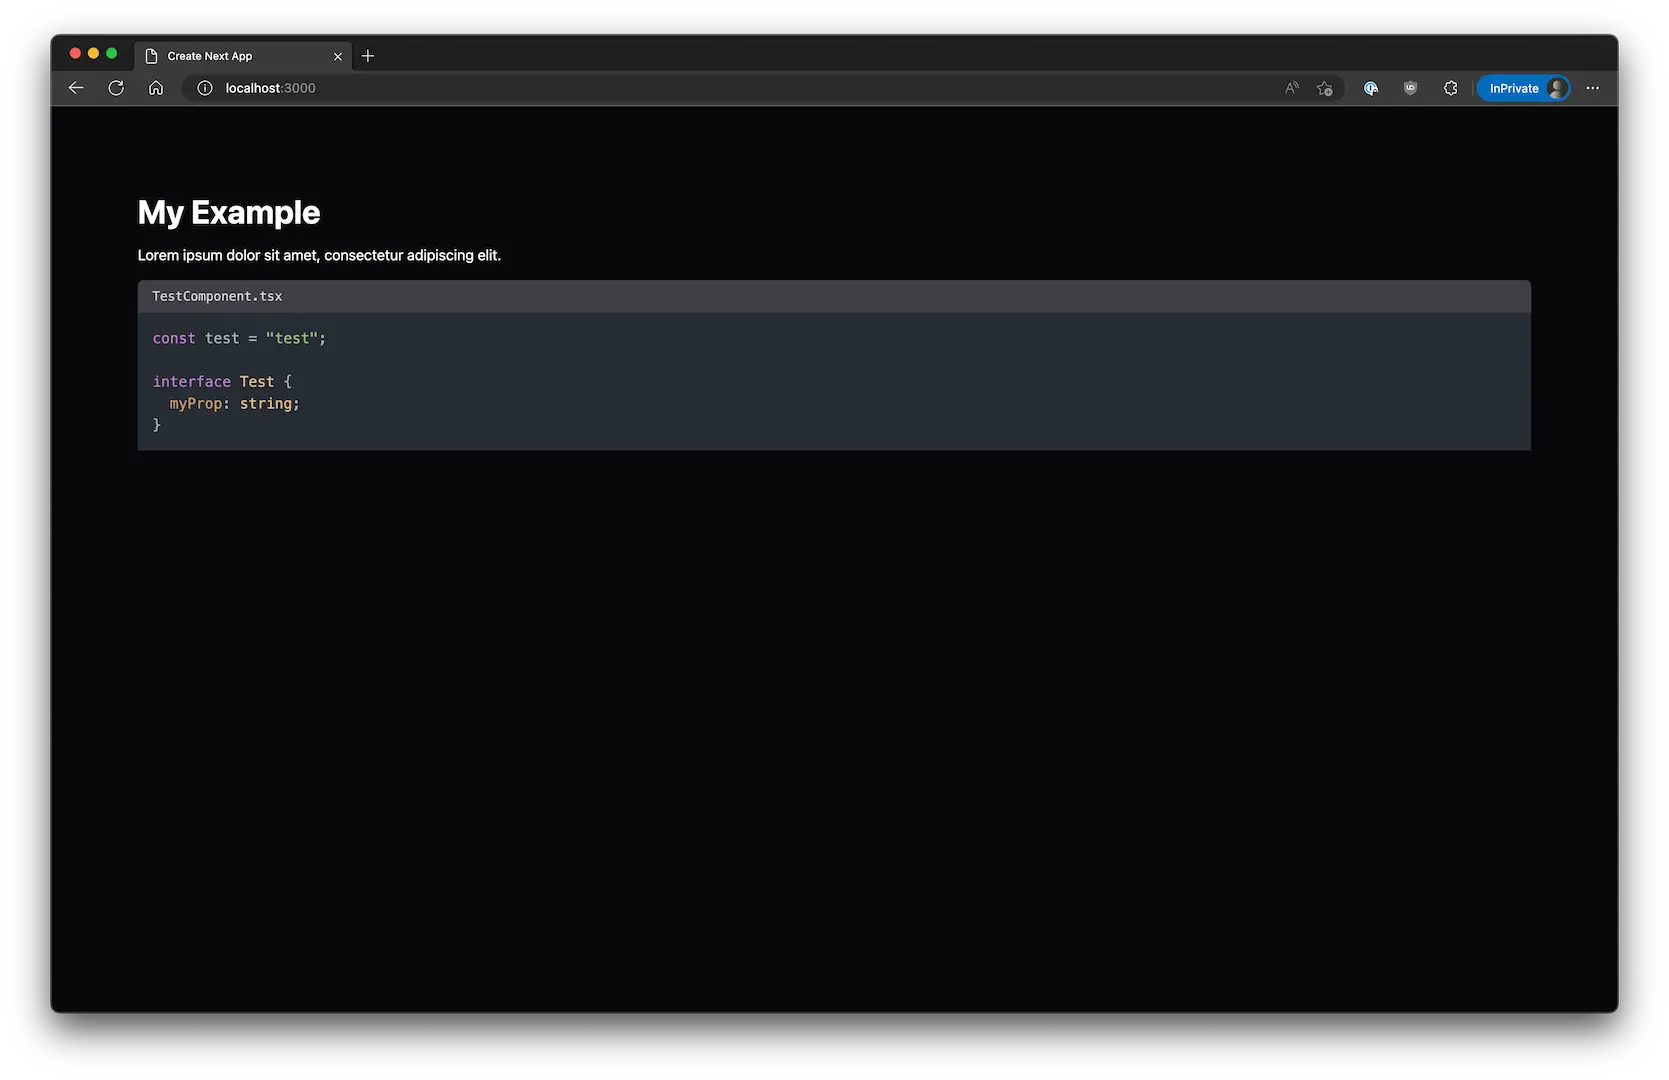Screen dimensions: 1669x1080
Task: Click the InPrivate profile button
Action: tap(1524, 88)
